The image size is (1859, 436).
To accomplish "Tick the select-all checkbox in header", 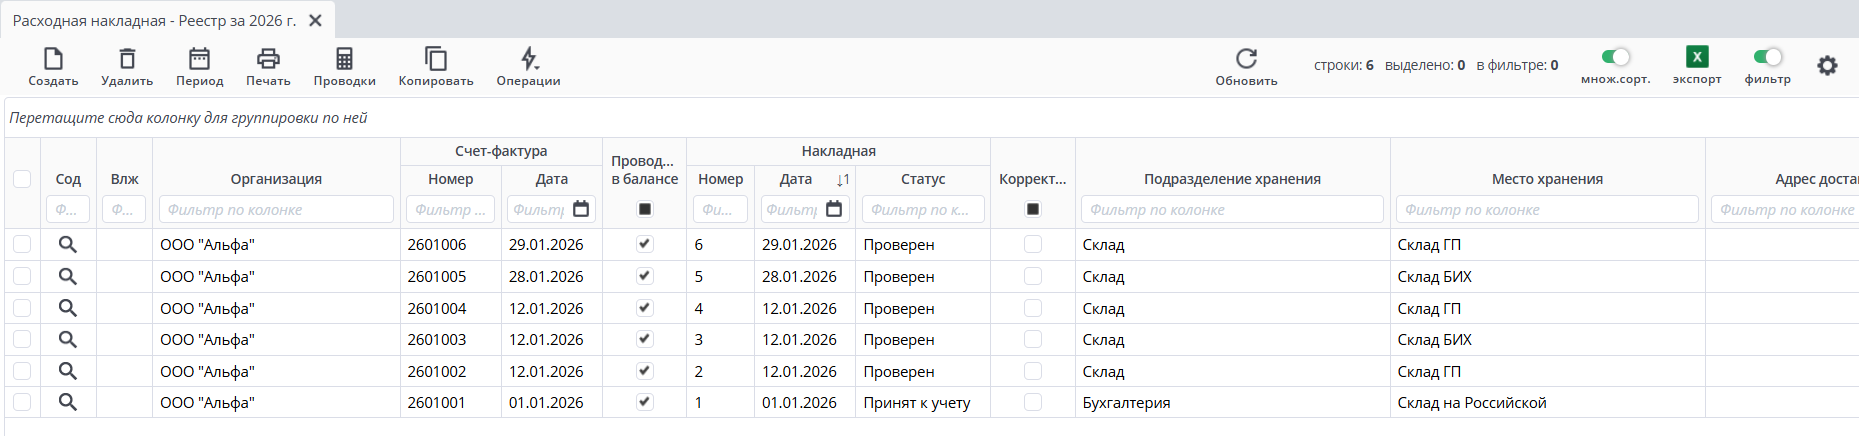I will click(x=22, y=179).
